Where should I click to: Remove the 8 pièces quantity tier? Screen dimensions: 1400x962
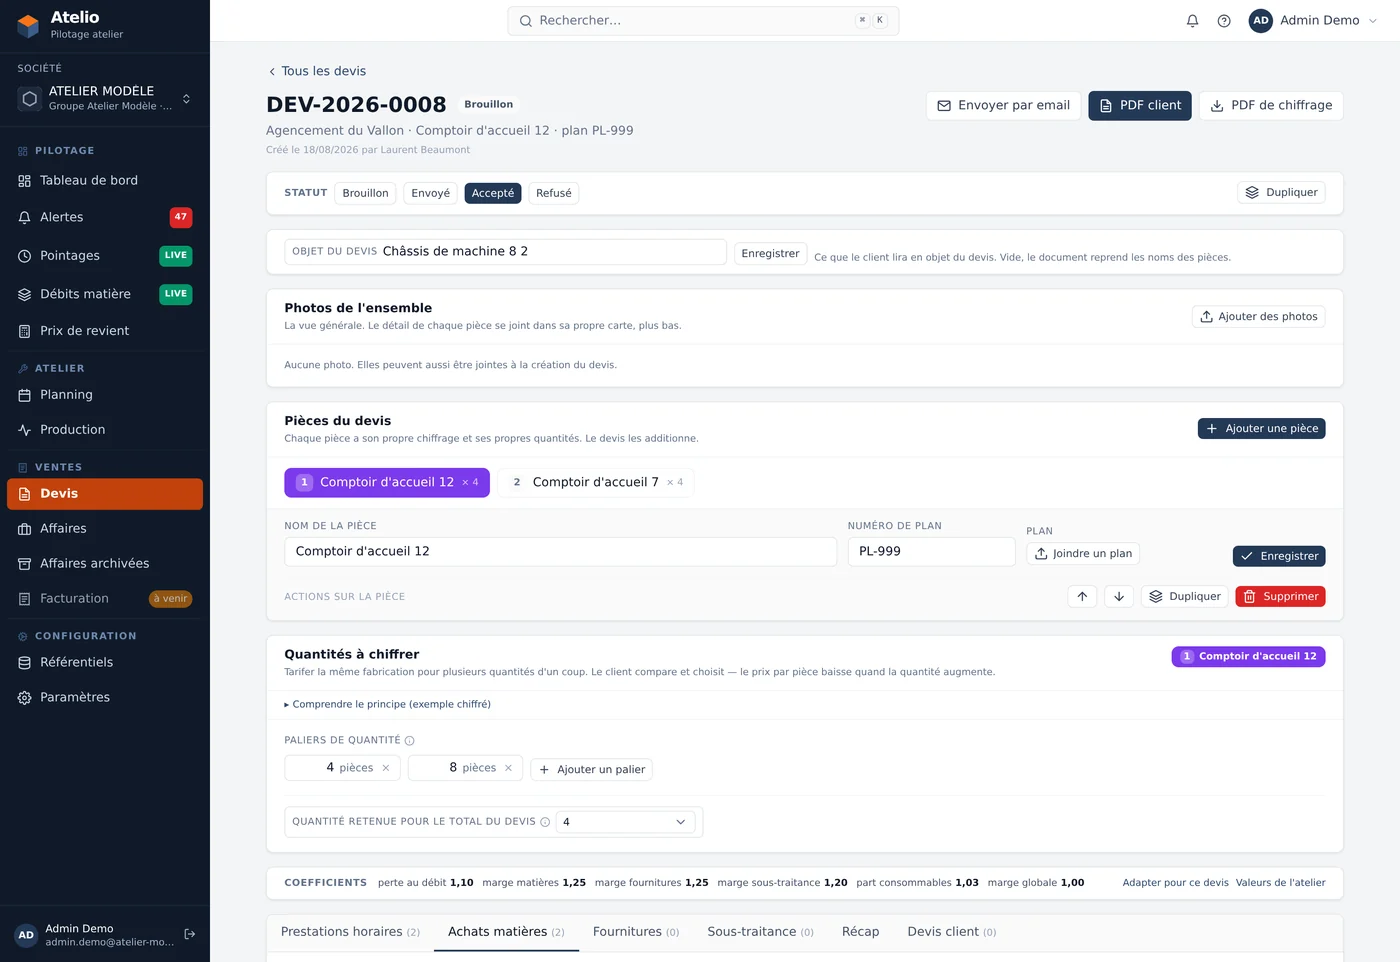click(x=508, y=768)
